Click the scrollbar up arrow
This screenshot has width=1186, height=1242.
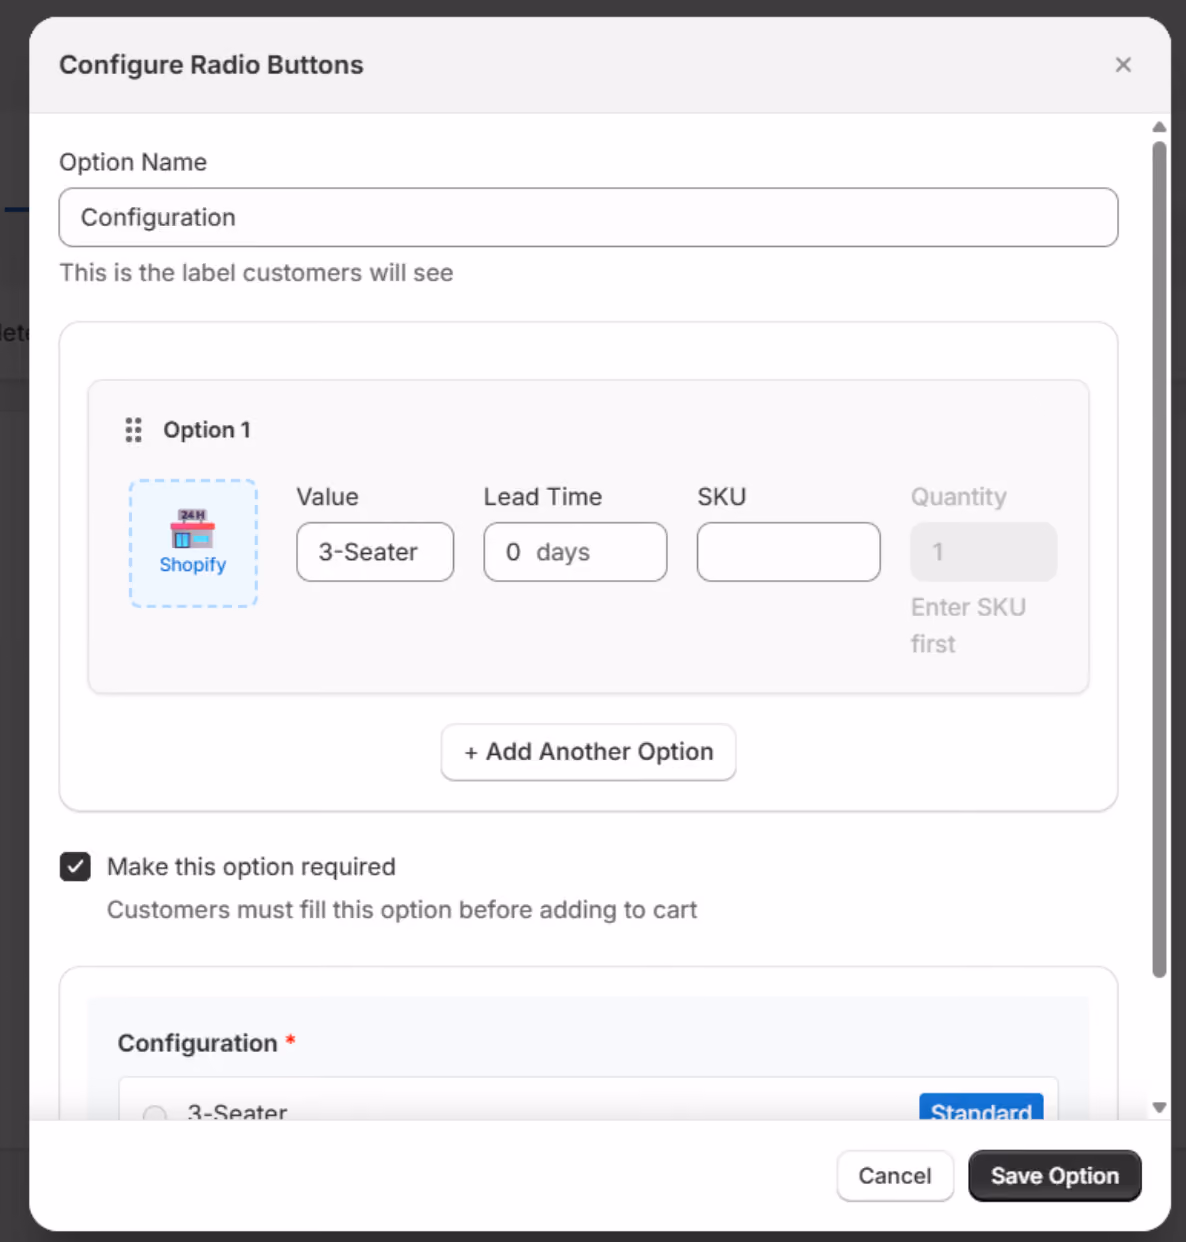point(1159,127)
